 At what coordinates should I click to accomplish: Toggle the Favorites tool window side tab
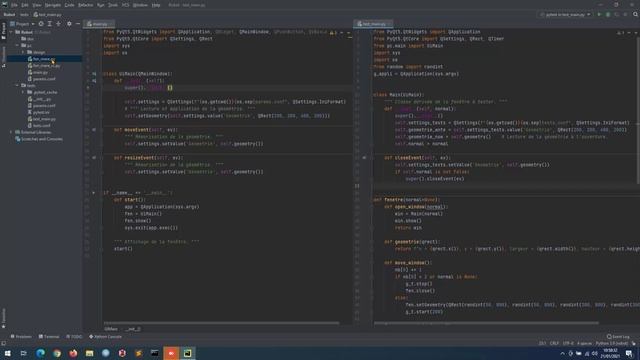point(4,318)
